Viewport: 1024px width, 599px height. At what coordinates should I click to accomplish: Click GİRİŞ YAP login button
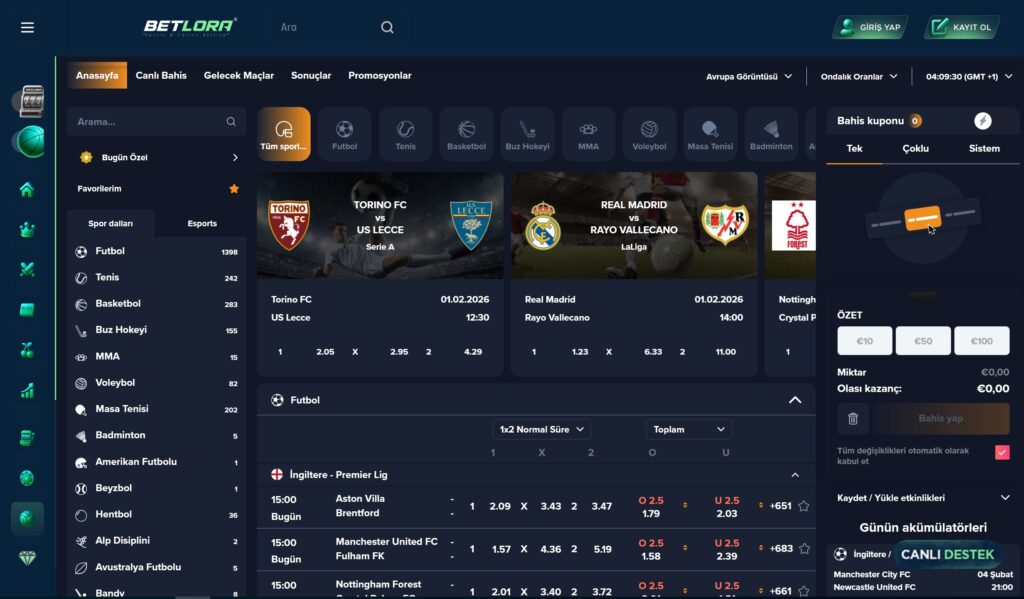[x=871, y=27]
